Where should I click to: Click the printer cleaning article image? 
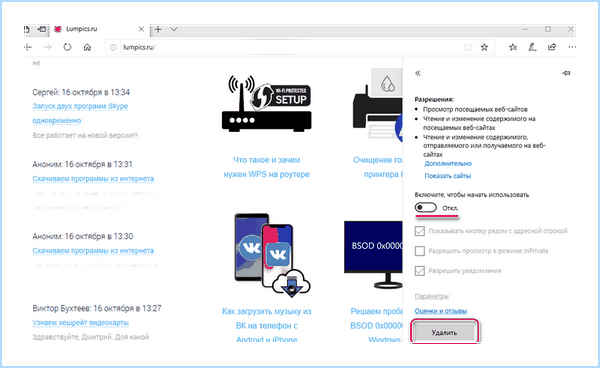tap(378, 105)
